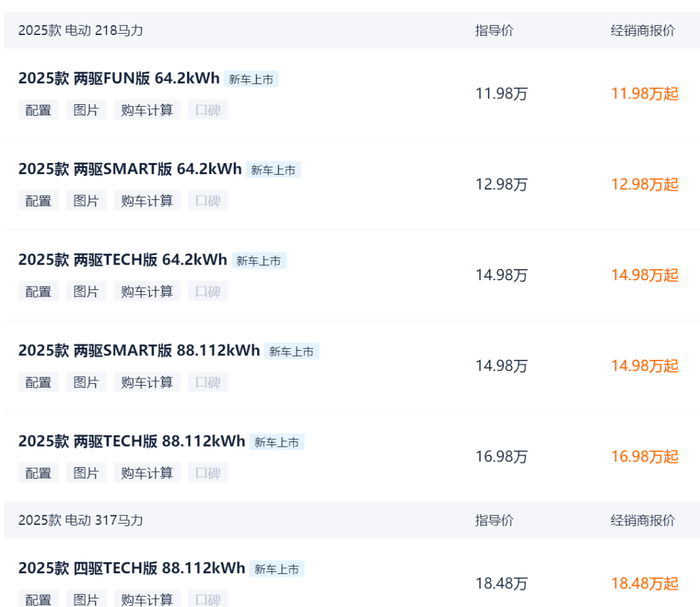Open 购车计算 for 两驱TECH版 88.112kWh
This screenshot has width=700, height=607.
click(147, 473)
